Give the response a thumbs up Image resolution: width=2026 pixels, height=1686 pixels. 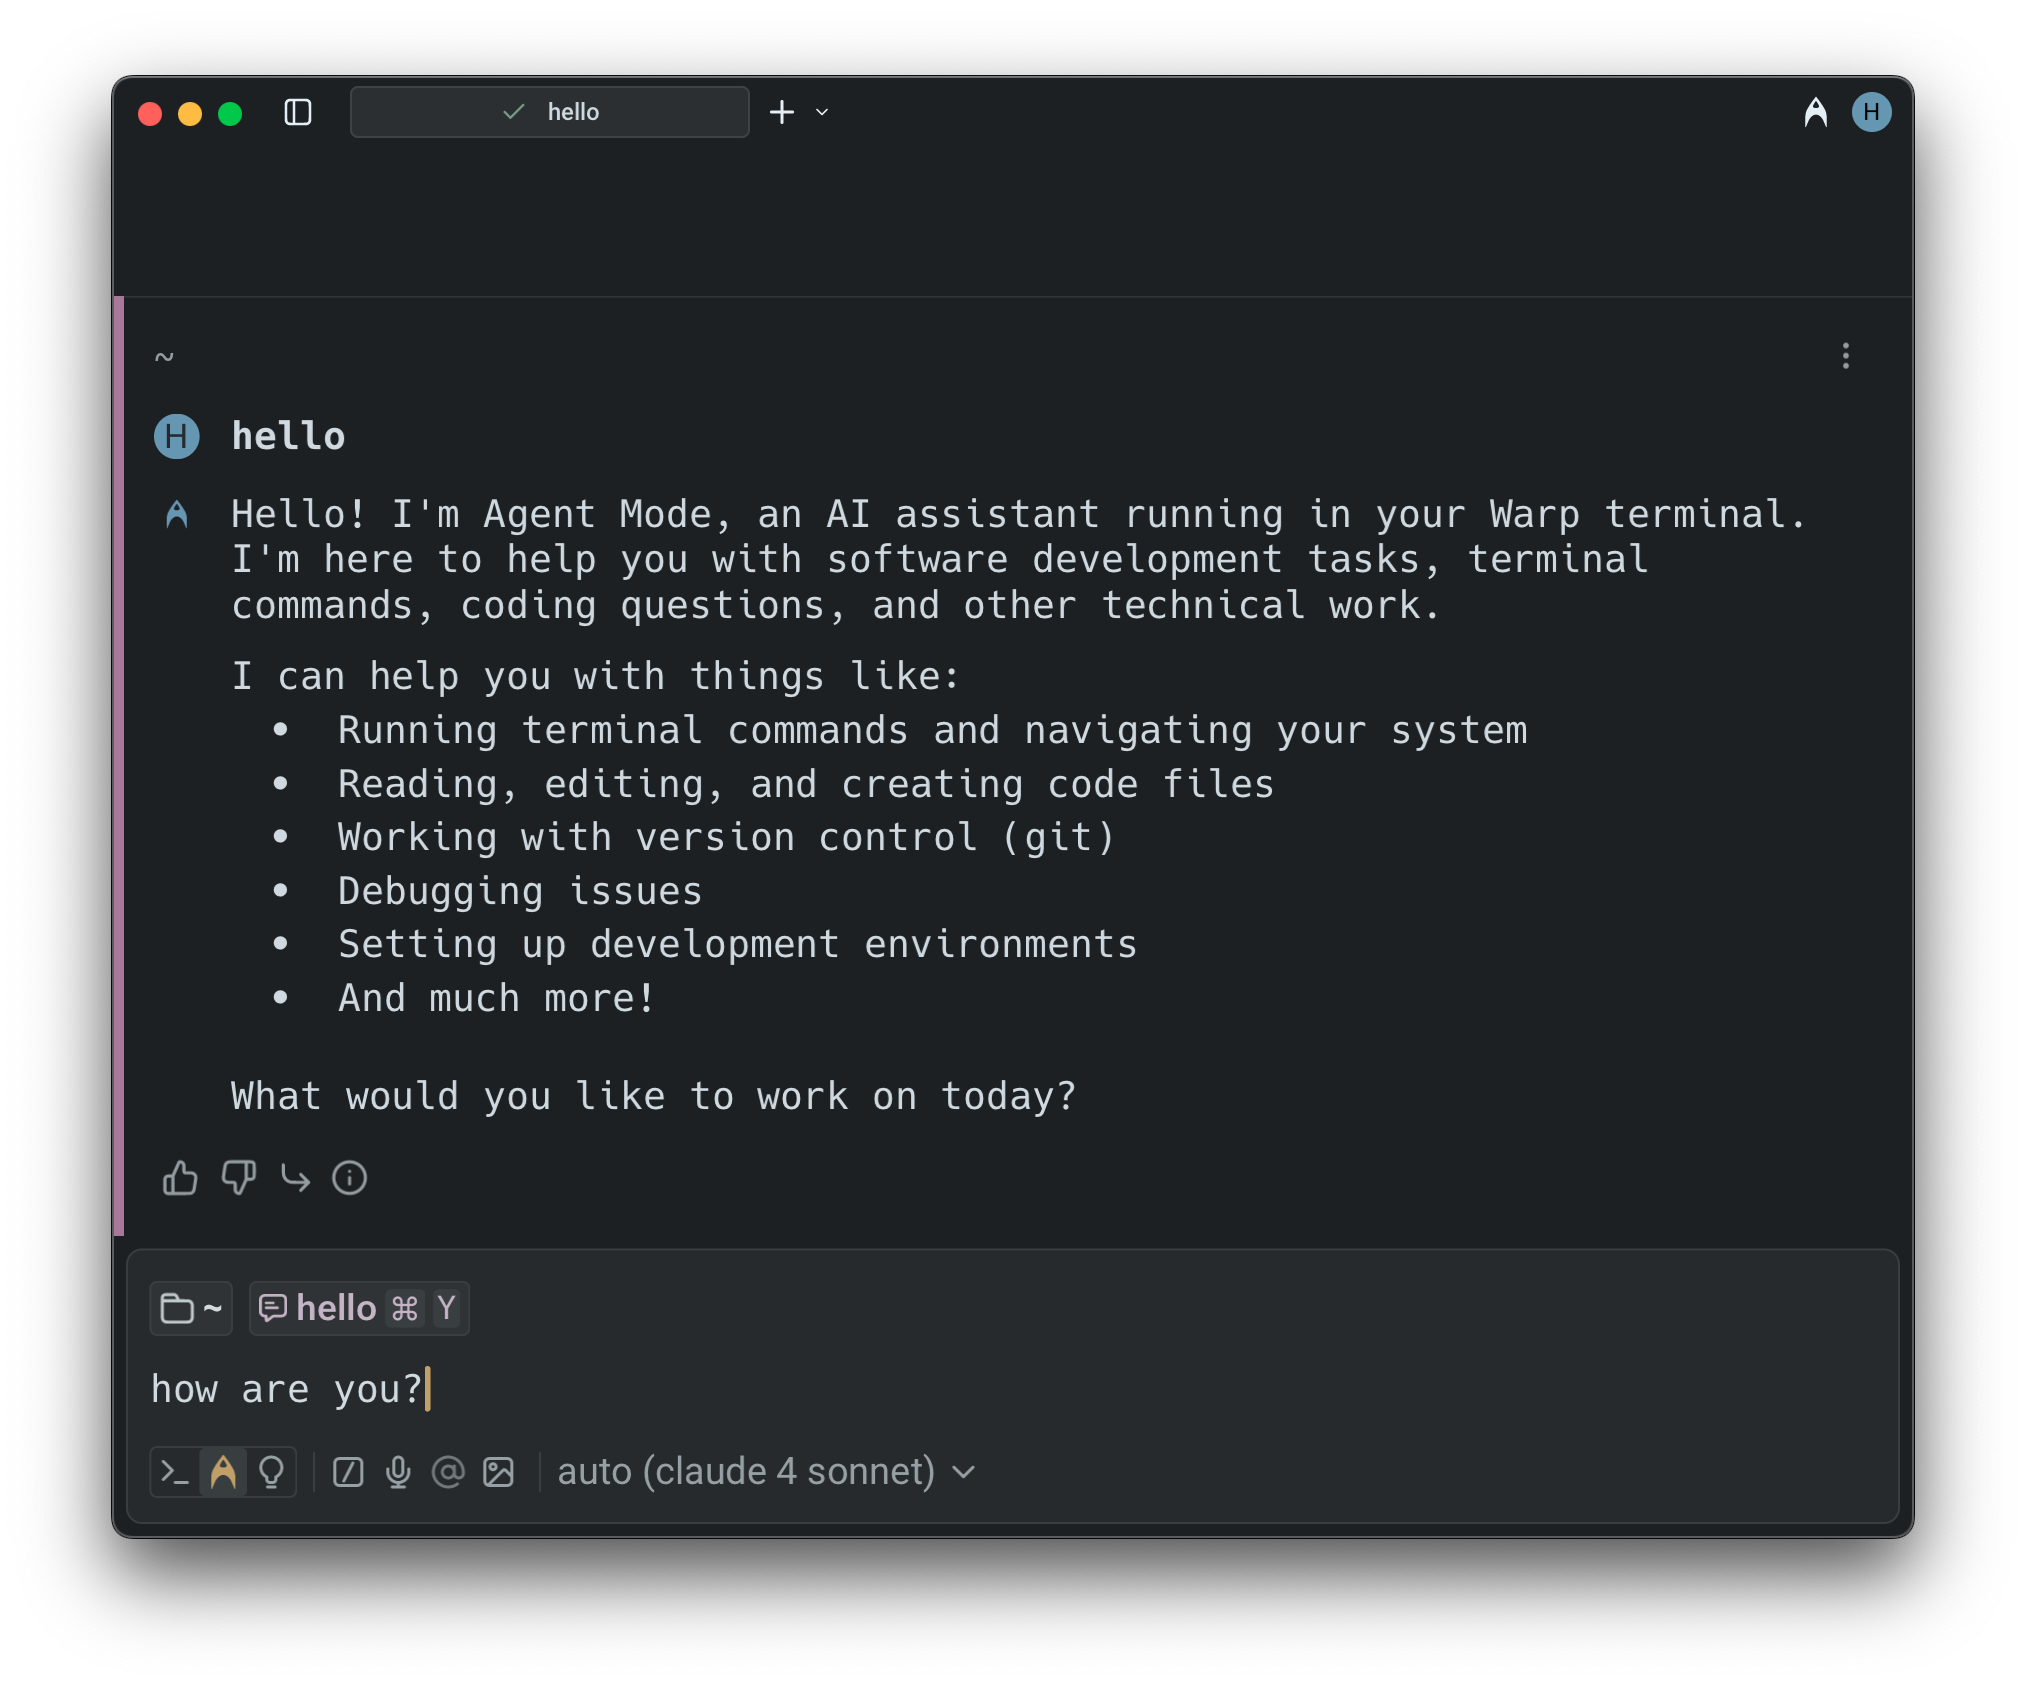(180, 1178)
